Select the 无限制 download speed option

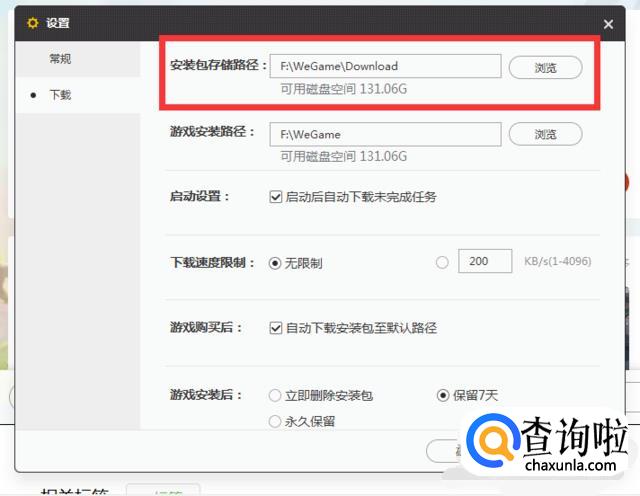tap(275, 263)
